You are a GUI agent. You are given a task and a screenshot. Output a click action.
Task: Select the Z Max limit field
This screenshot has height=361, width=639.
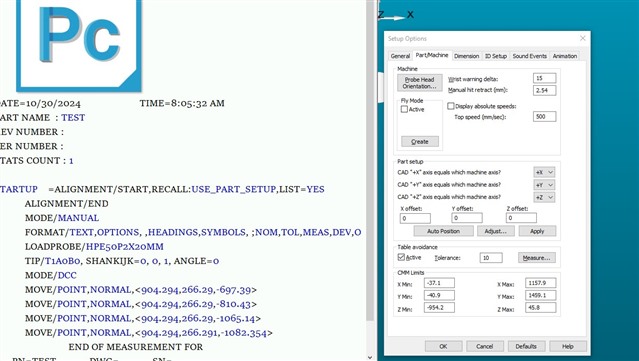[x=541, y=308]
